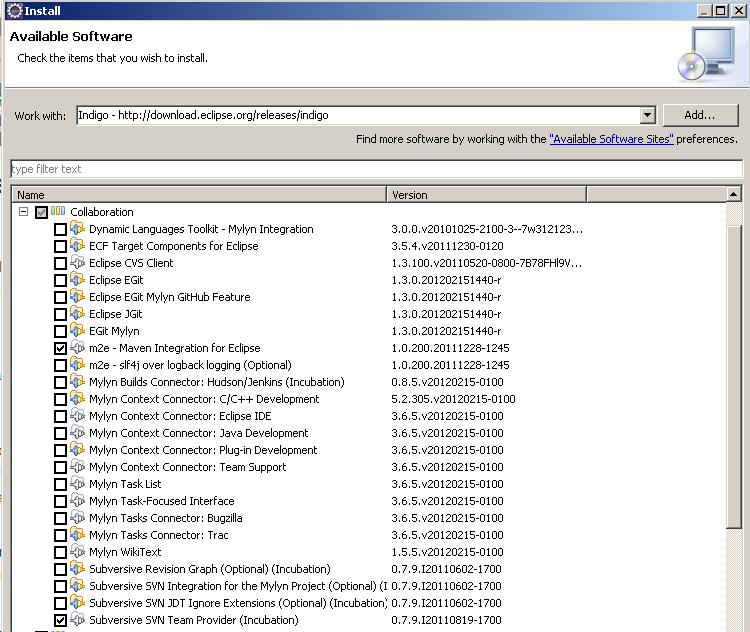Image resolution: width=750 pixels, height=632 pixels.
Task: Open the Work with dropdown arrow
Action: (x=647, y=115)
